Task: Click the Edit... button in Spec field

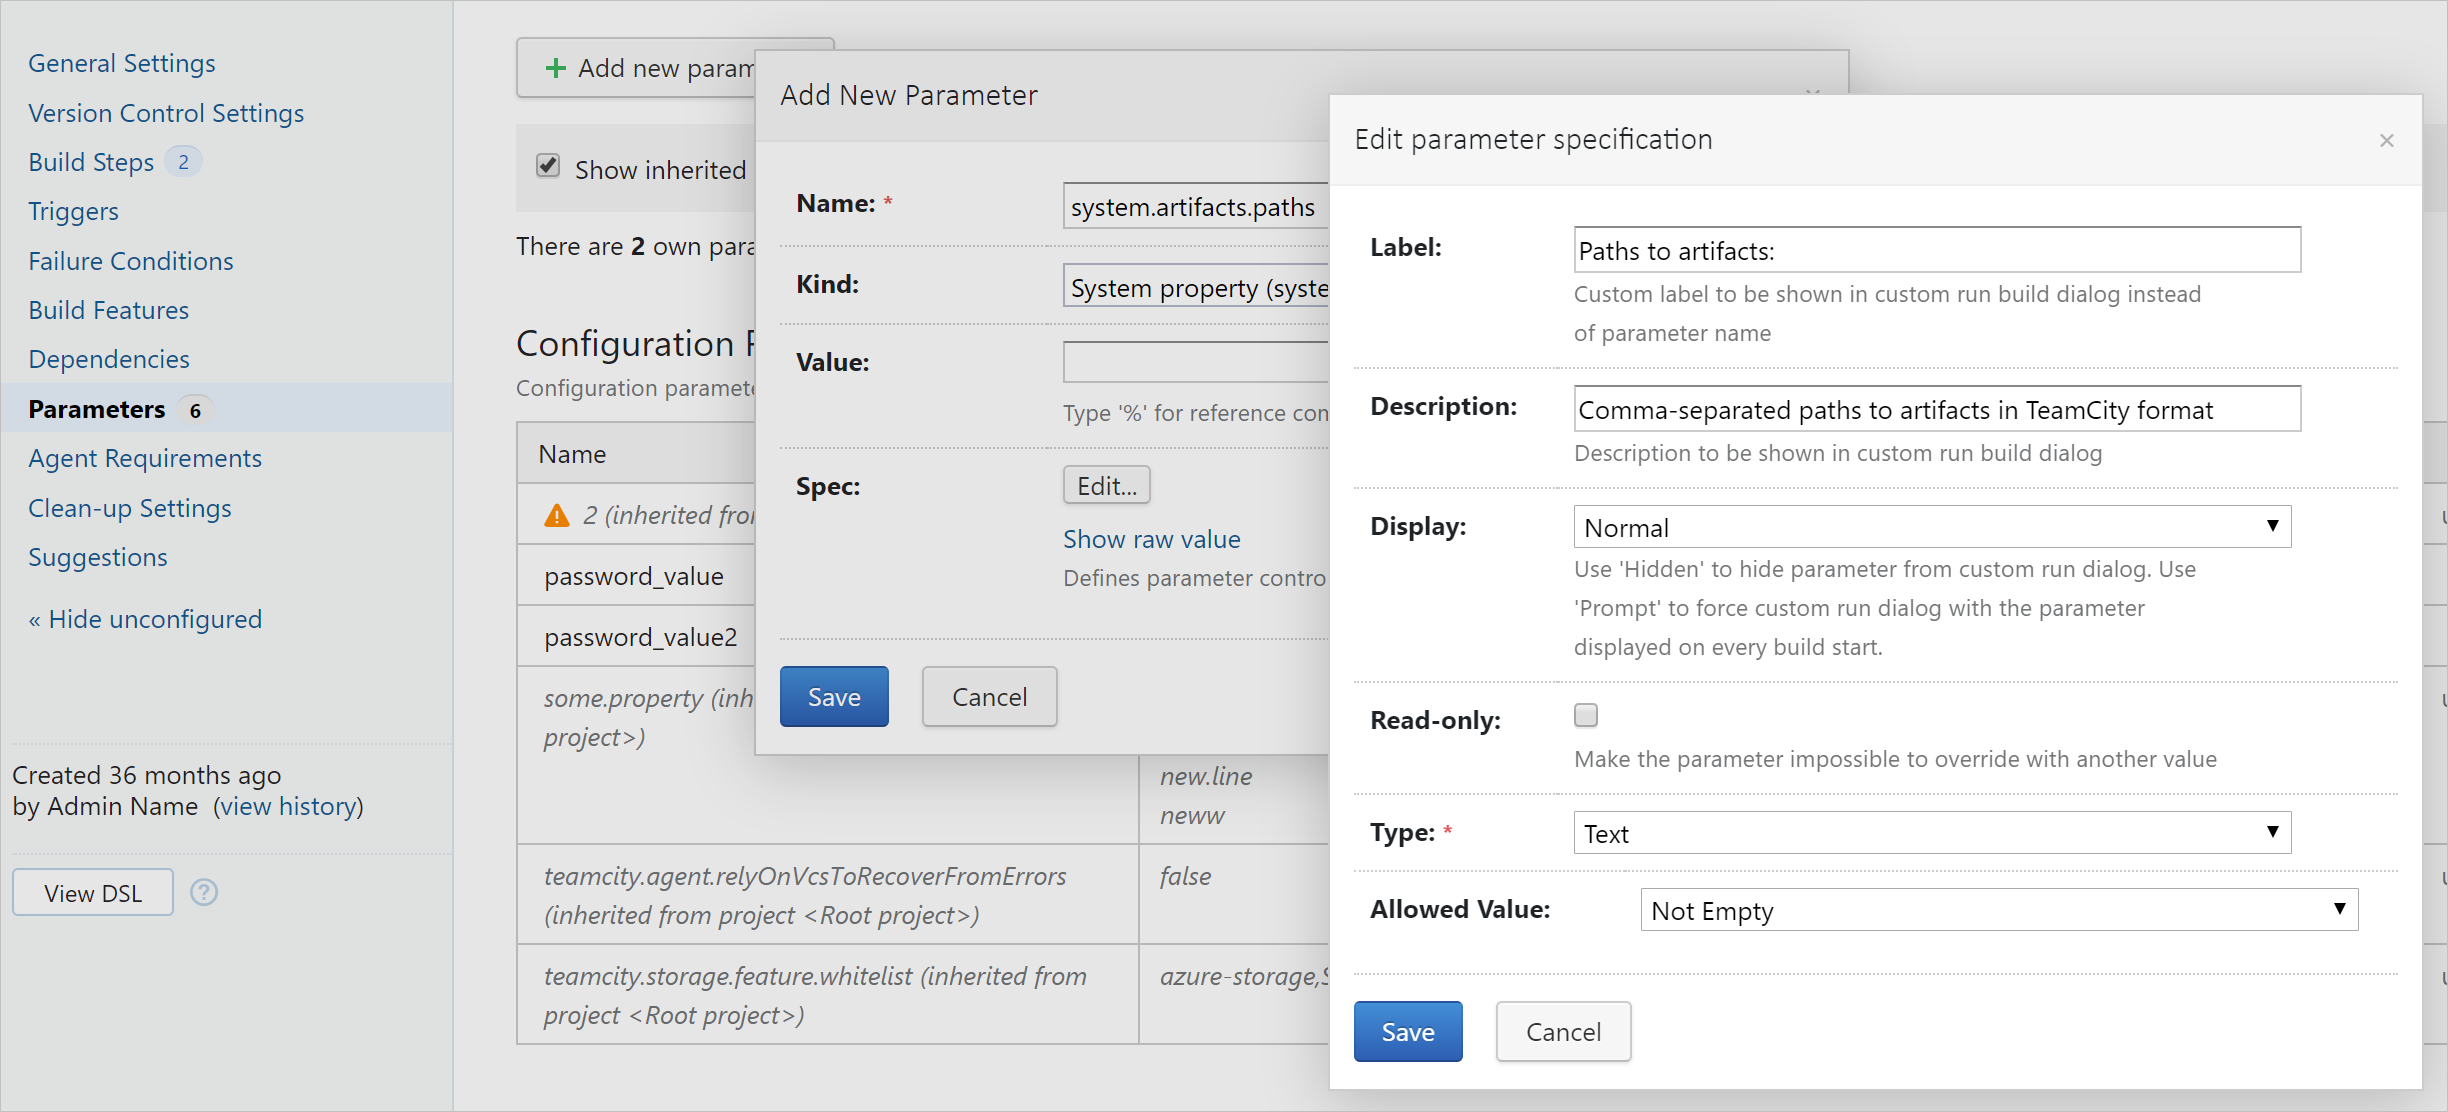Action: pyautogui.click(x=1102, y=484)
